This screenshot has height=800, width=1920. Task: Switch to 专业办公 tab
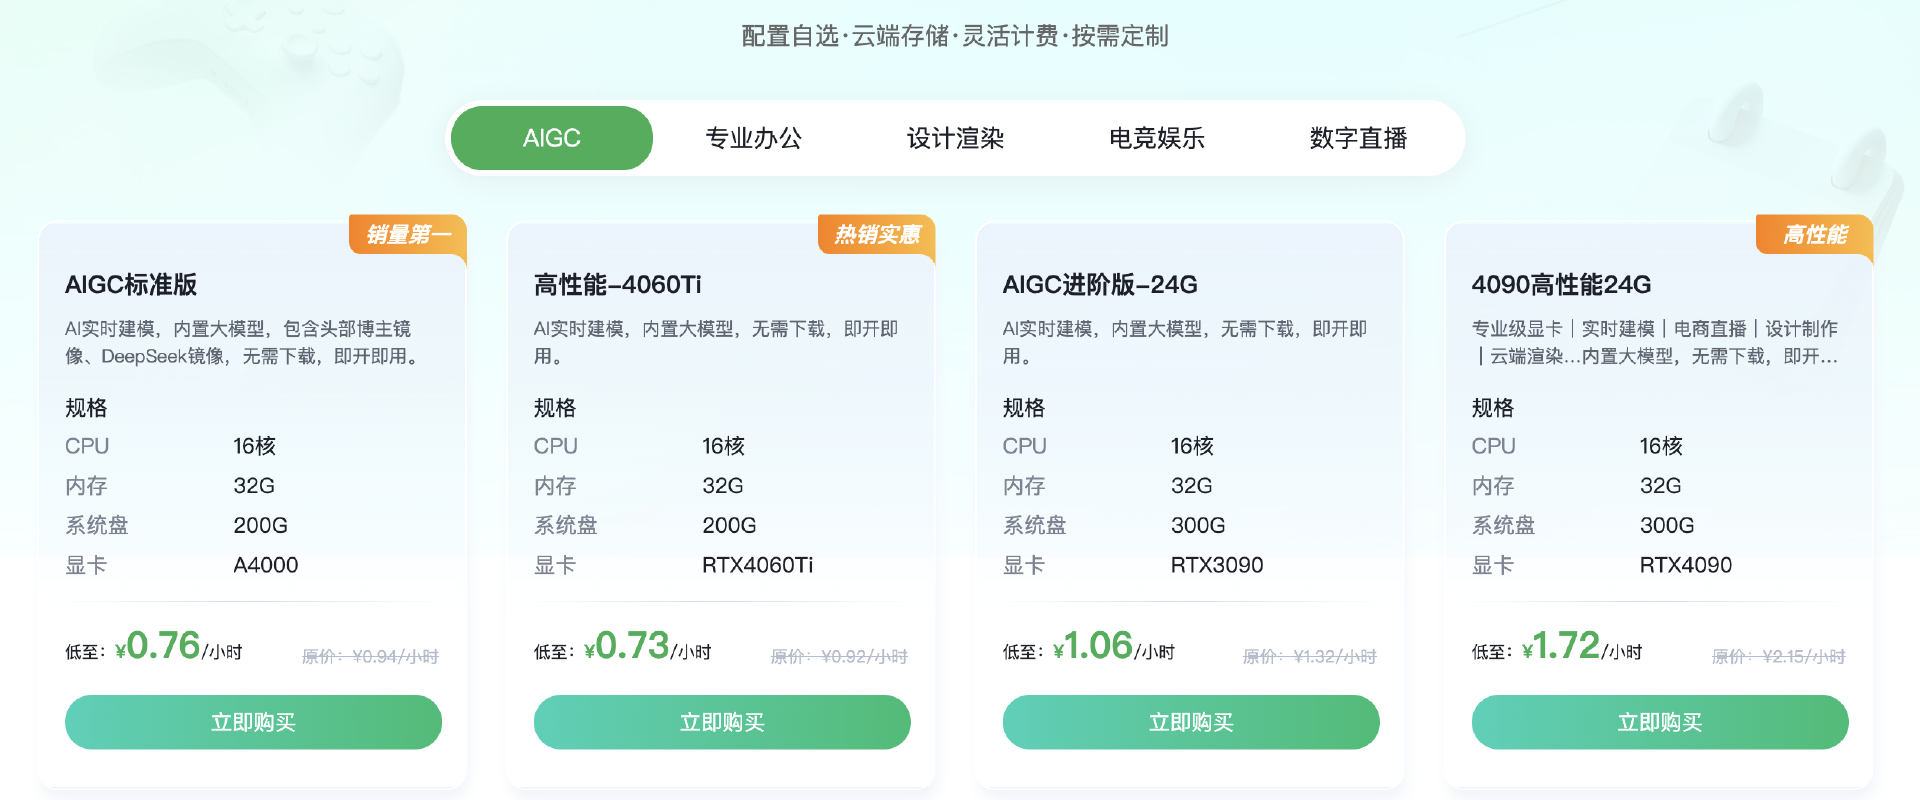[x=754, y=138]
